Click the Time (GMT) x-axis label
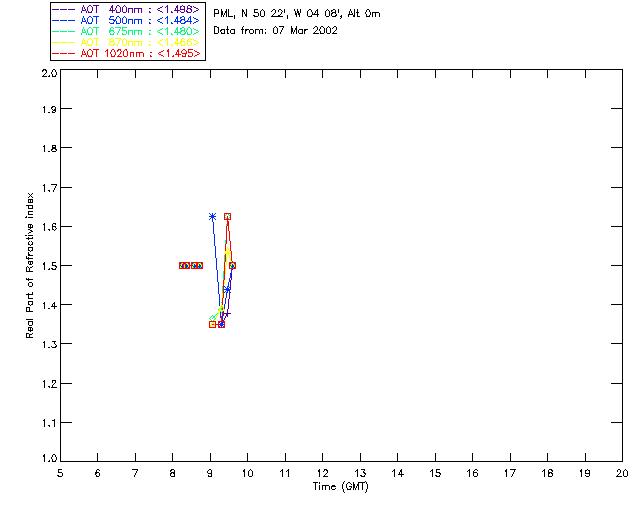This screenshot has width=640, height=512. [x=341, y=487]
